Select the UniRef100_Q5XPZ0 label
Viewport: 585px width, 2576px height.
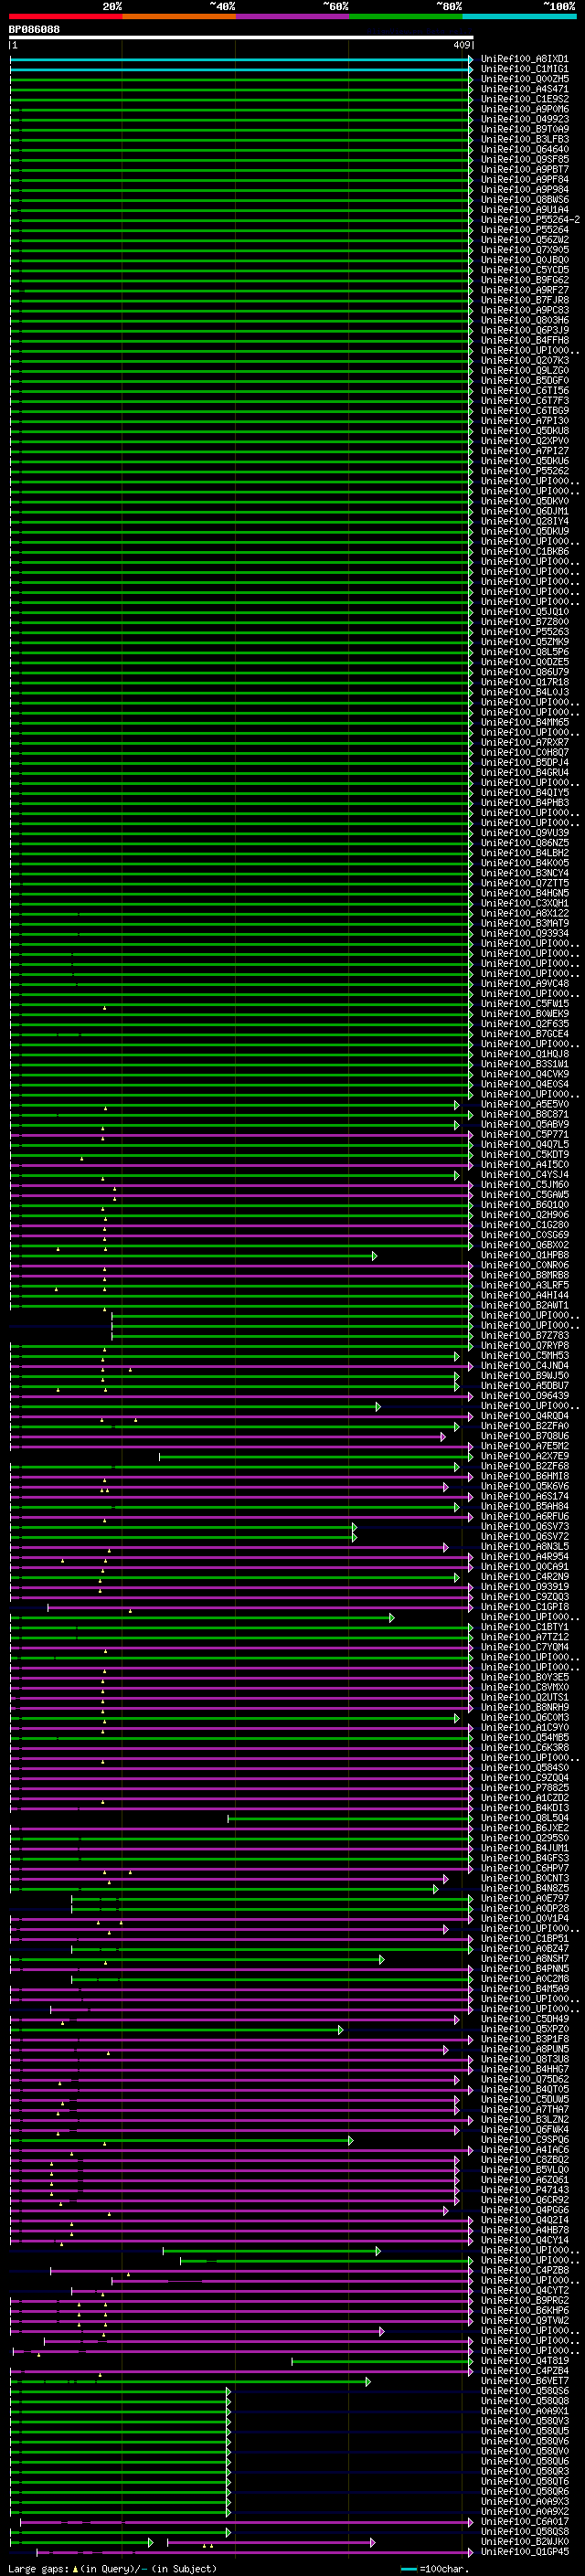point(525,2030)
